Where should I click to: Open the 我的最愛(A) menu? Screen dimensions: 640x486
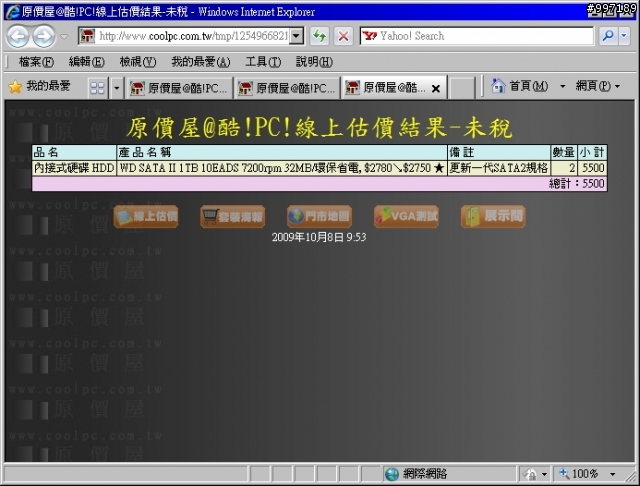coord(200,62)
